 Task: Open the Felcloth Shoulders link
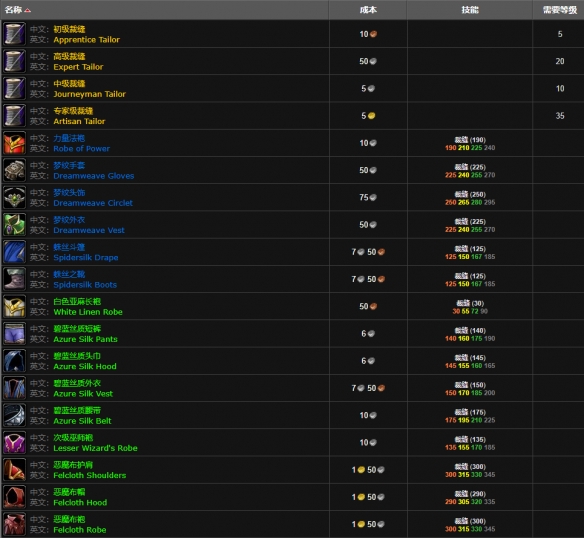point(90,475)
